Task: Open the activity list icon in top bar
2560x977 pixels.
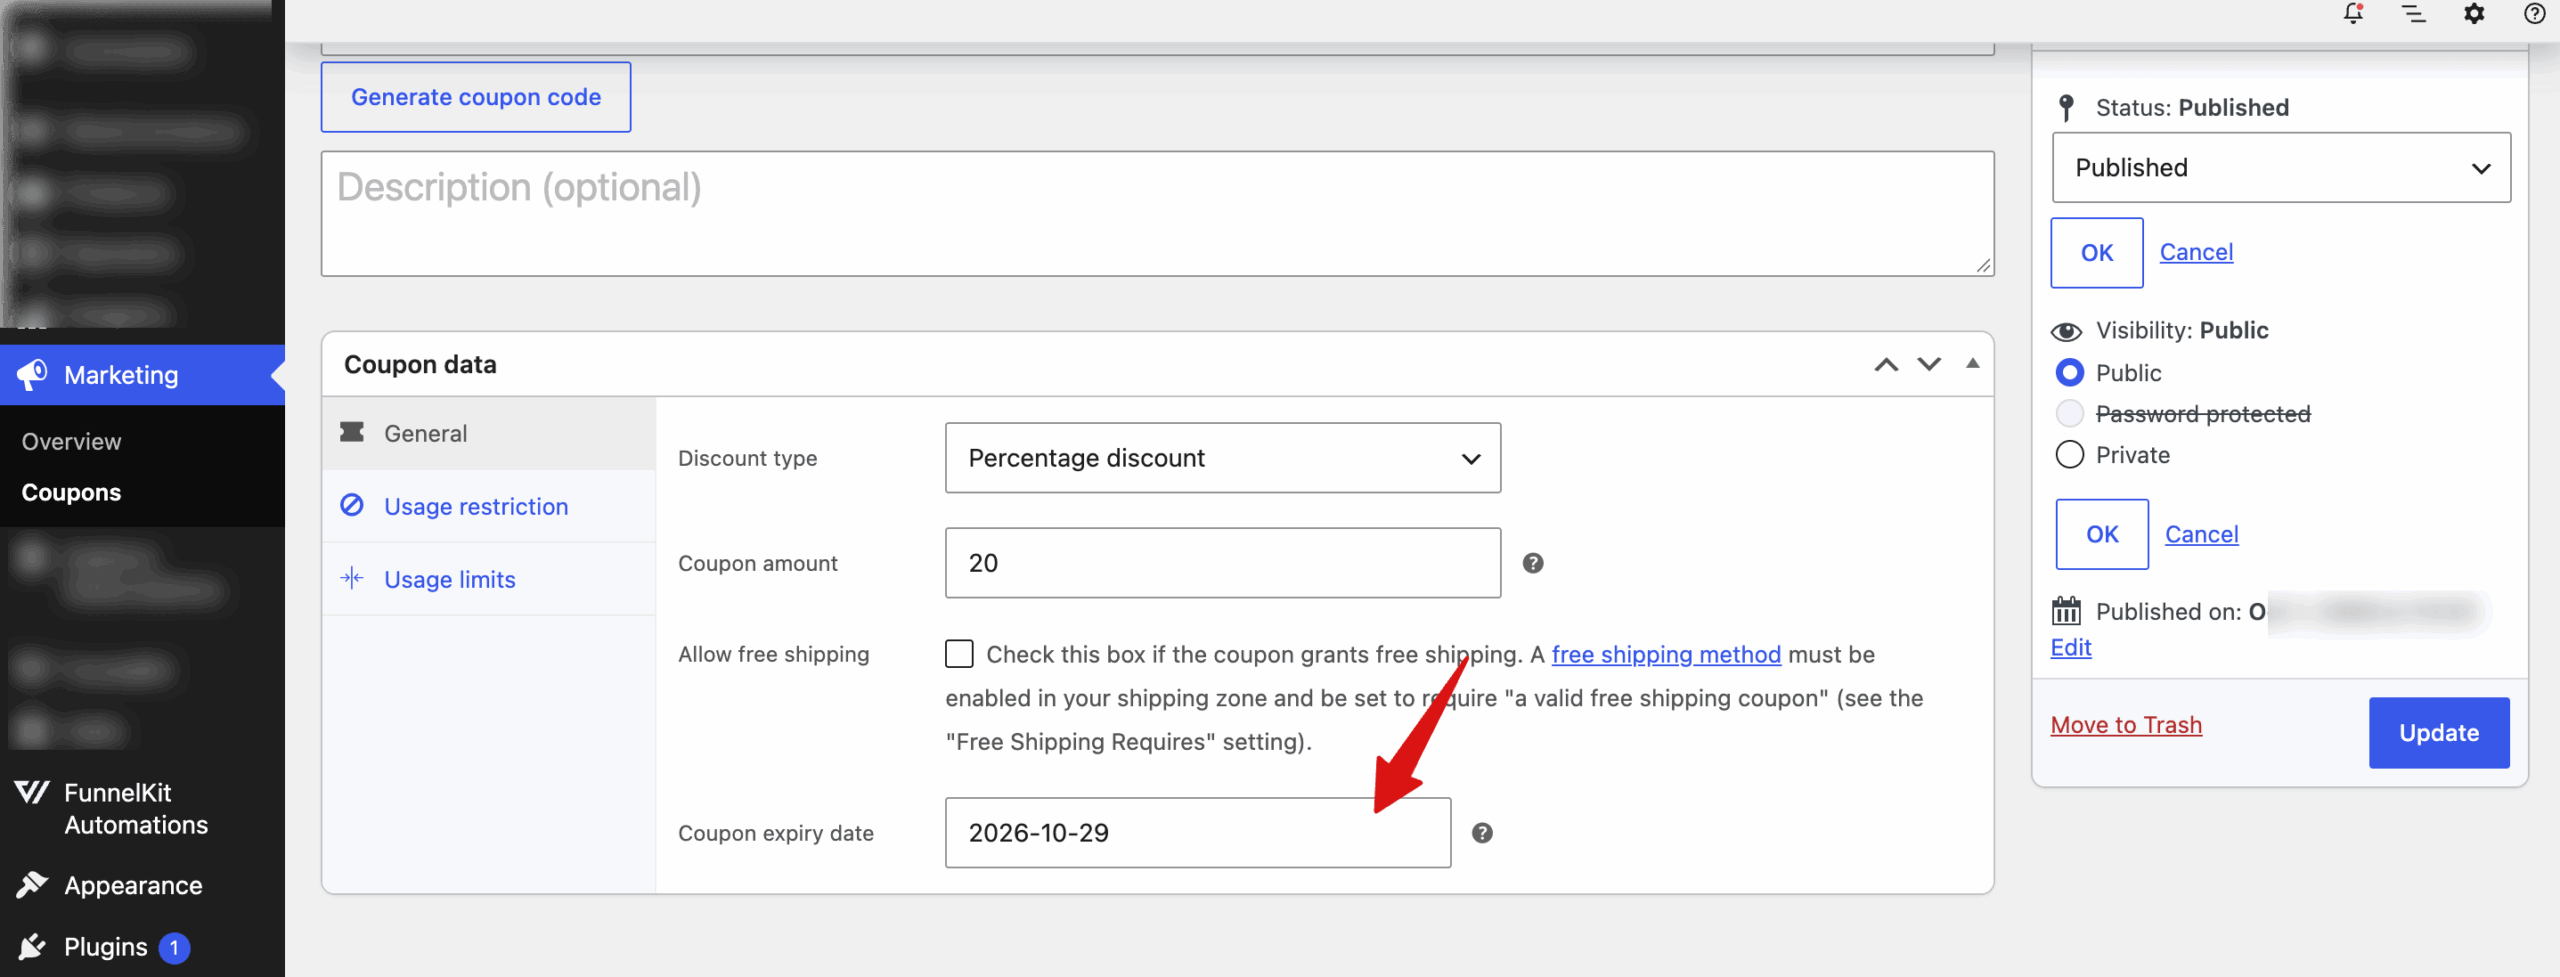Action: (x=2414, y=14)
